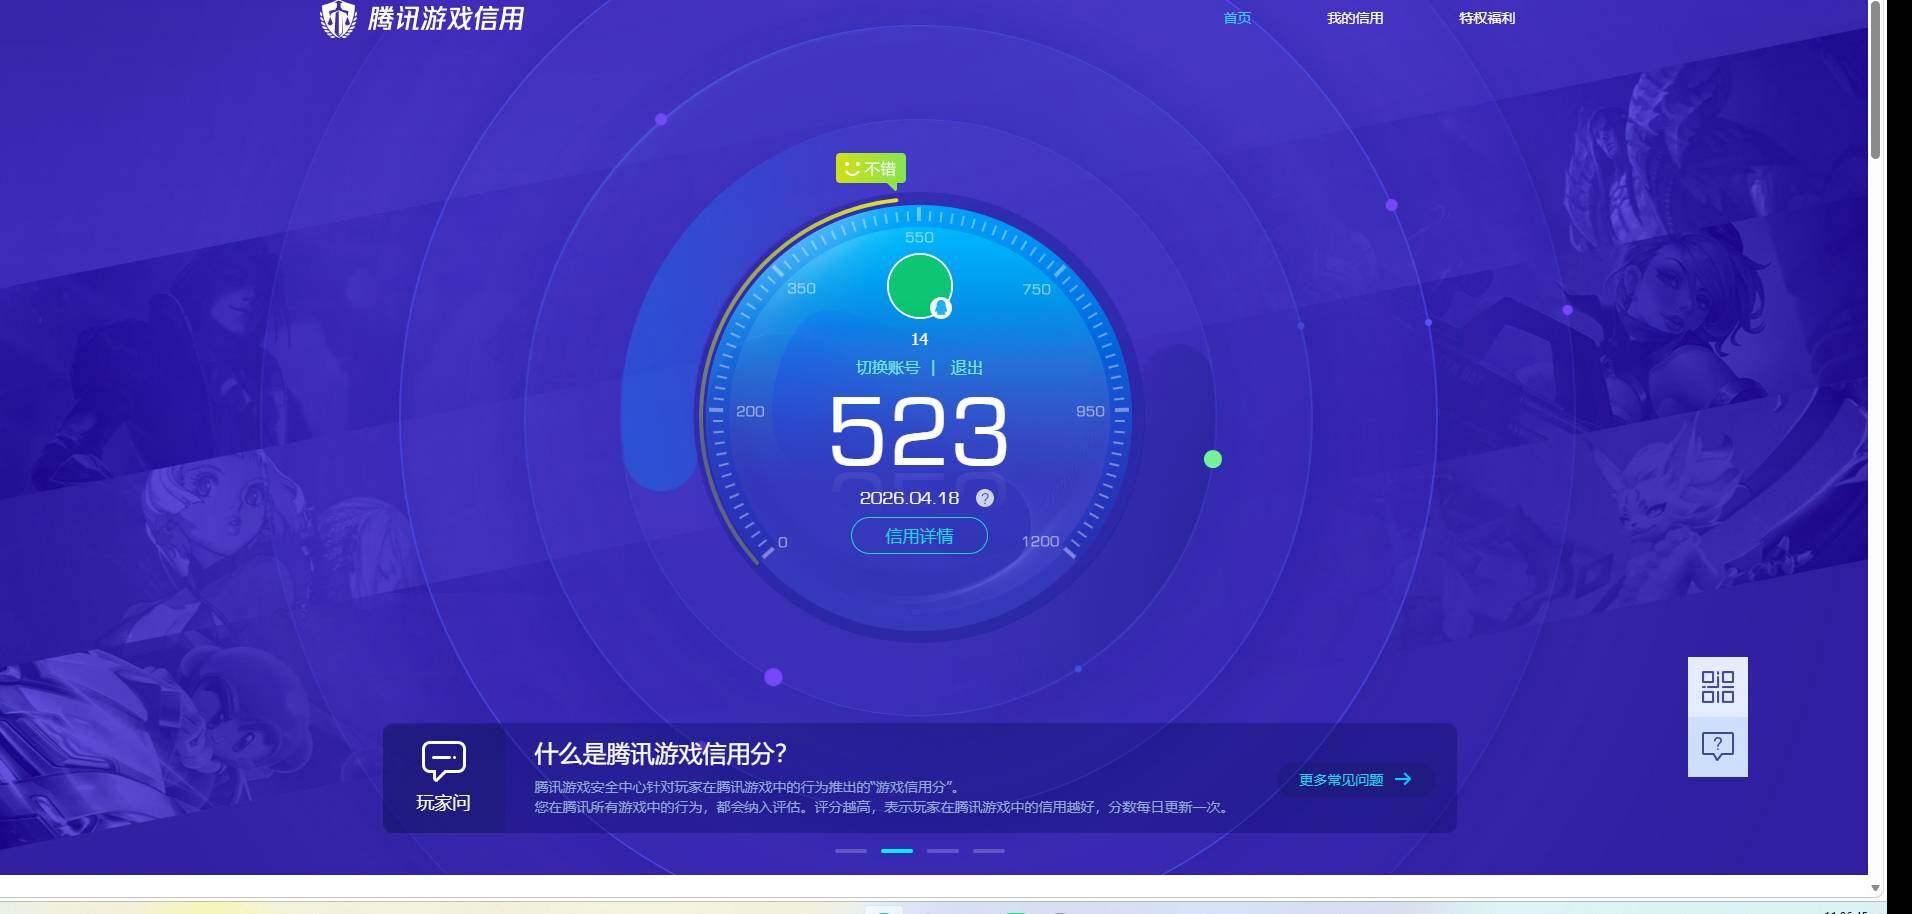Click 切换账号 to change accounts
Image resolution: width=1912 pixels, height=914 pixels.
[x=888, y=367]
